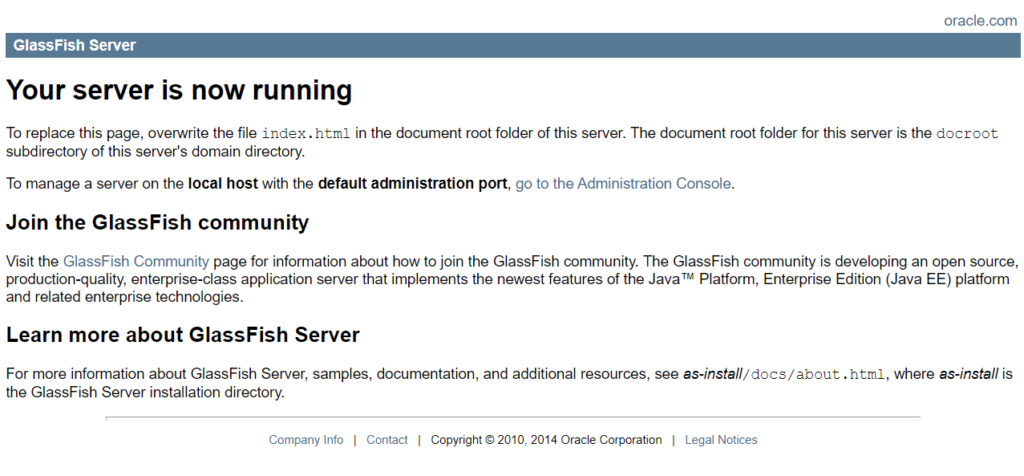The image size is (1024, 476).
Task: Click the docroot monospace word
Action: (x=967, y=134)
